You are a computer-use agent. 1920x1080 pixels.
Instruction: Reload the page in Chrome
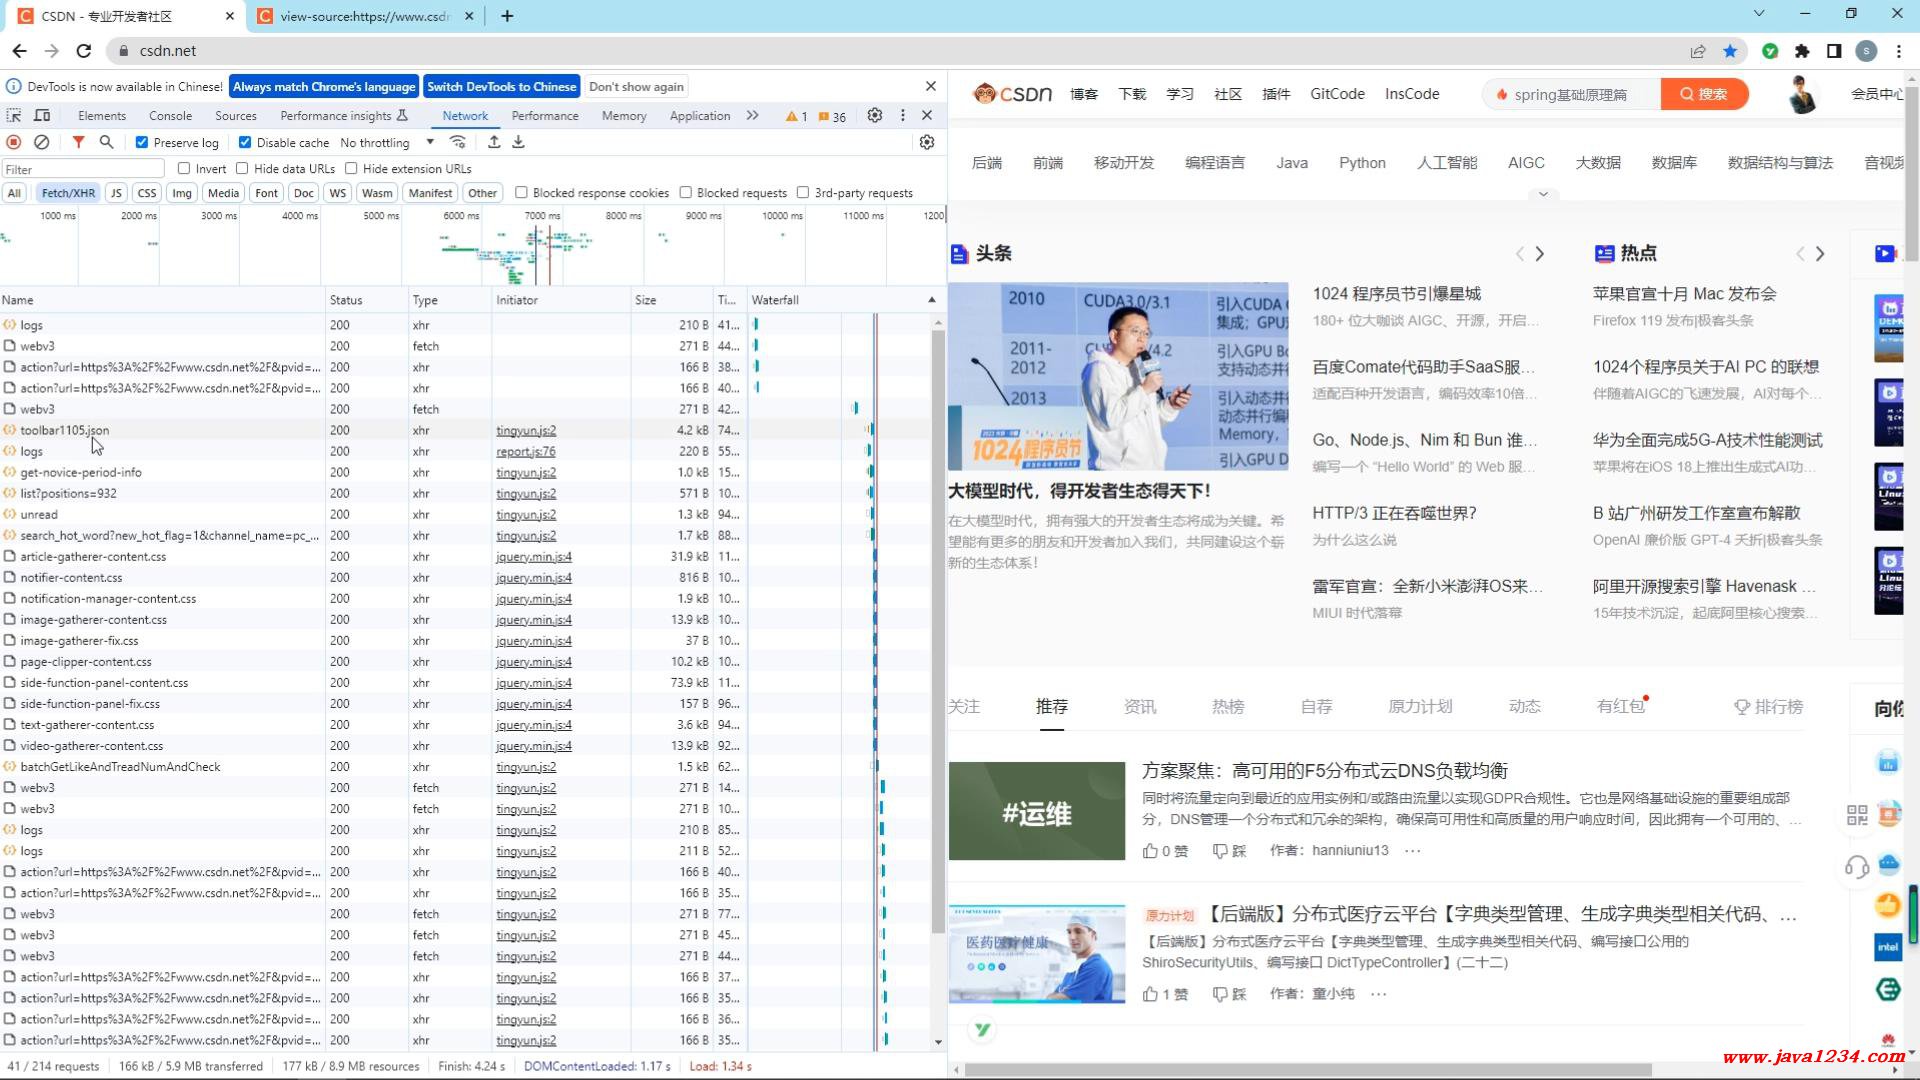84,50
